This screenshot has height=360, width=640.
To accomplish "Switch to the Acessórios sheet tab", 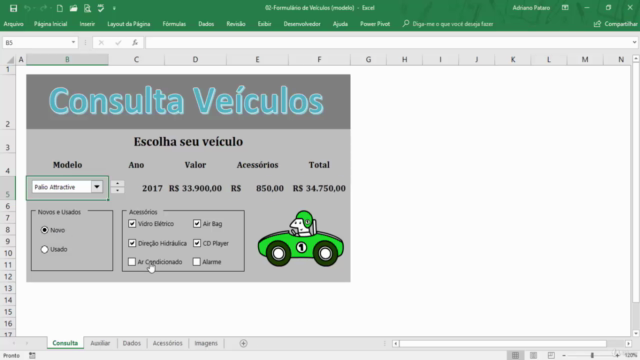I will pyautogui.click(x=167, y=343).
